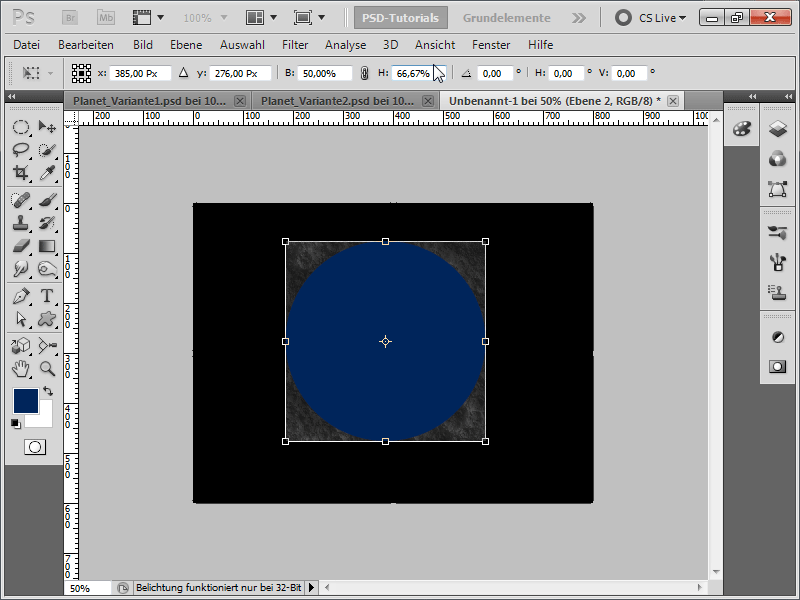Expand the toolbox panel double arrows

coord(11,96)
